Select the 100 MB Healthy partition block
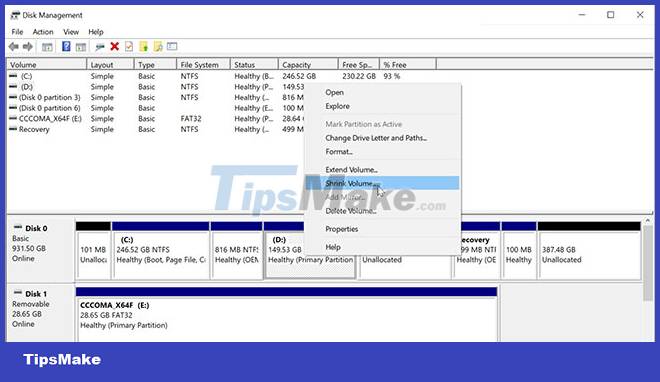Image resolution: width=660 pixels, height=382 pixels. [519, 251]
